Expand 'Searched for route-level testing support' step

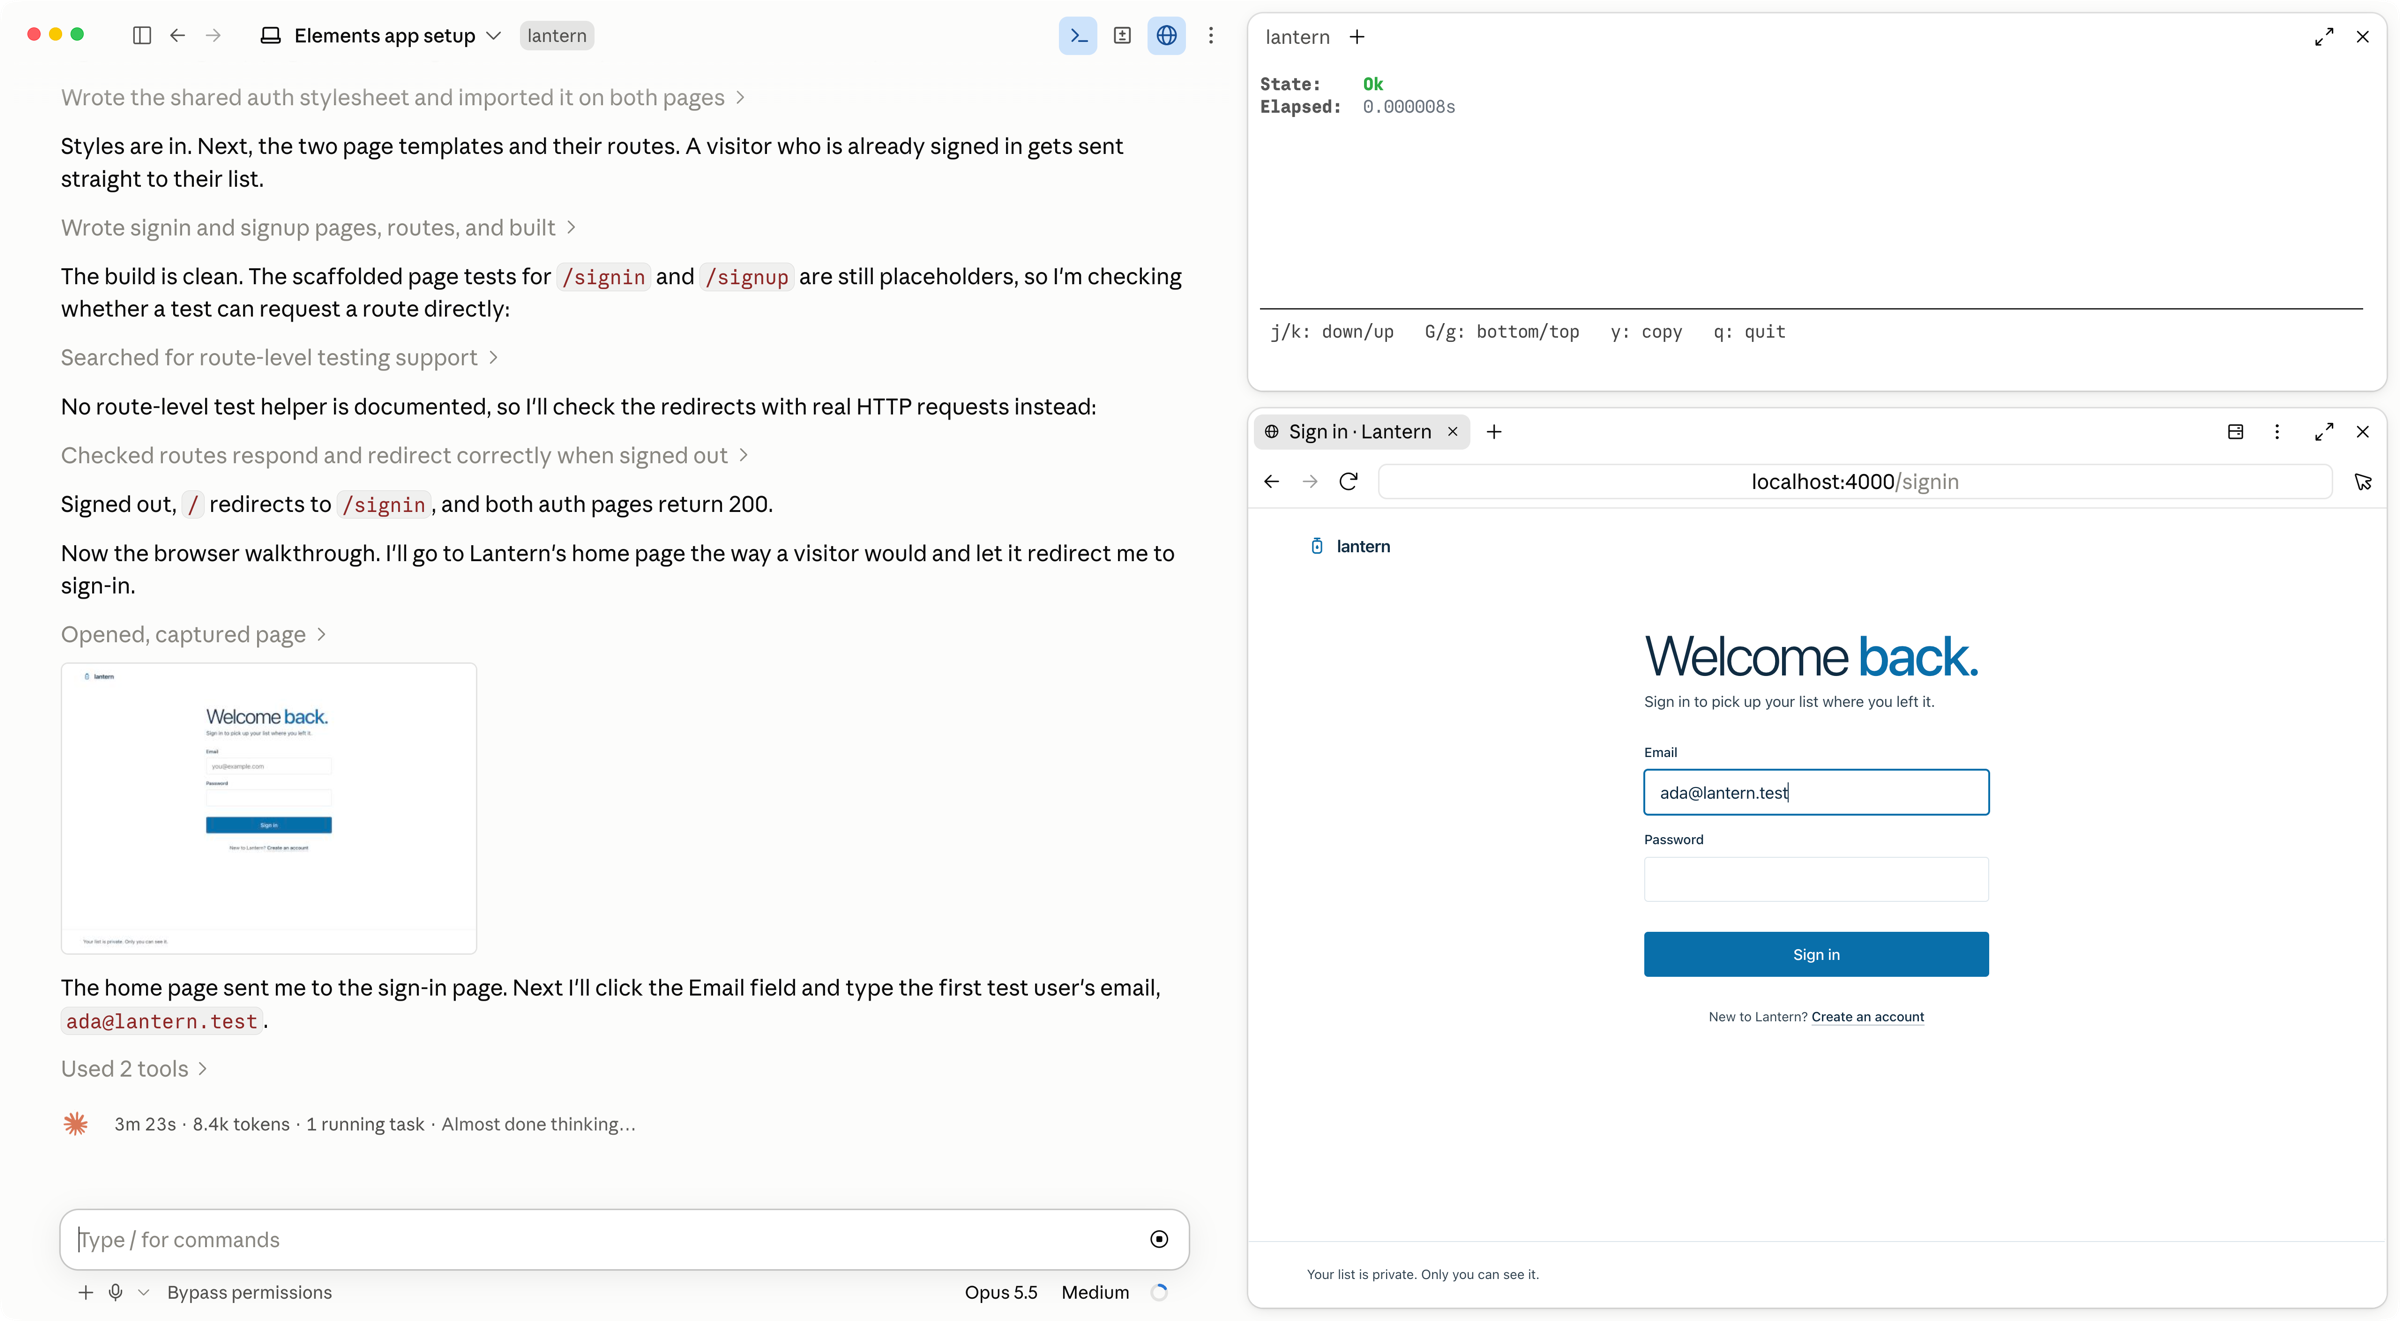point(279,357)
